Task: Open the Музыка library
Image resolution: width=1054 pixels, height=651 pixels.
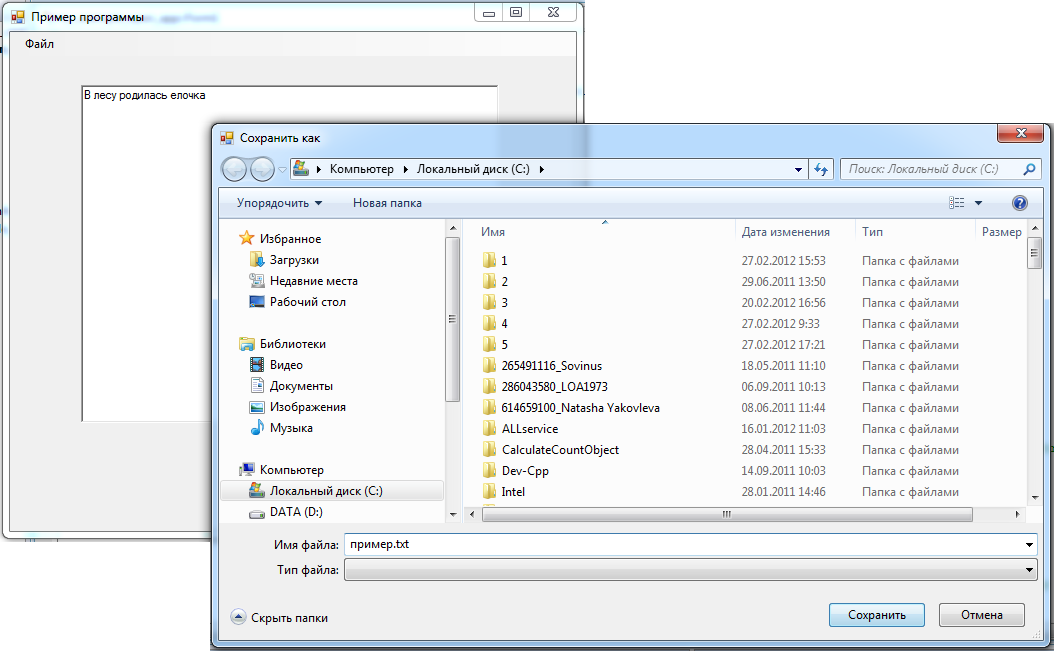Action: 281,428
